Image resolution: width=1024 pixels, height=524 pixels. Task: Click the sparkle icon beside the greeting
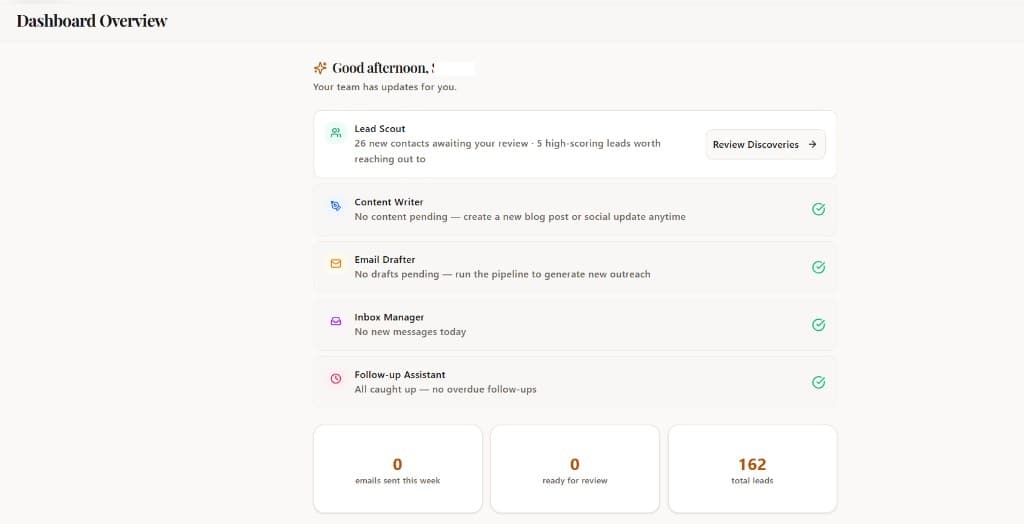click(x=320, y=68)
